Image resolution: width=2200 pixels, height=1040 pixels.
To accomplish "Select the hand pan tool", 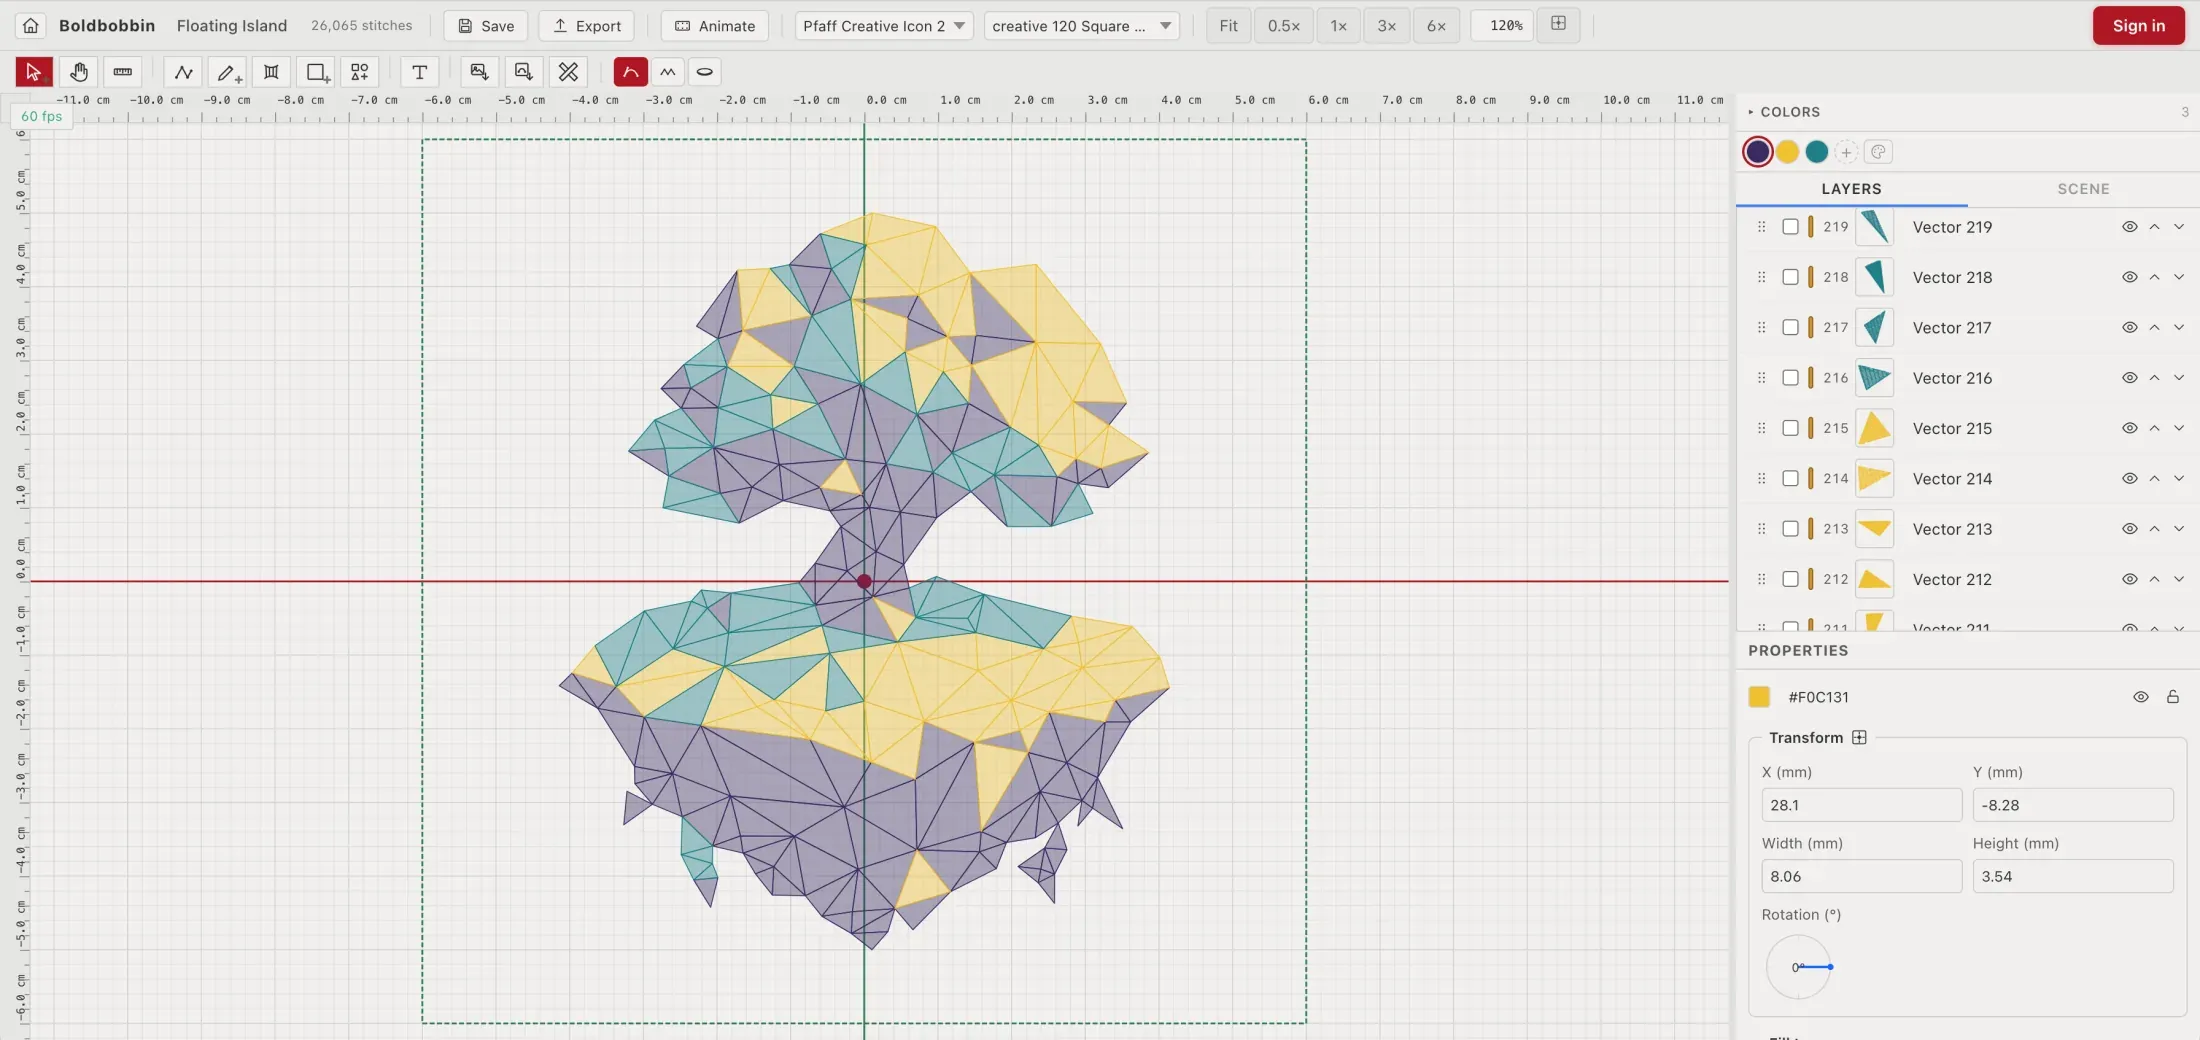I will (x=79, y=72).
